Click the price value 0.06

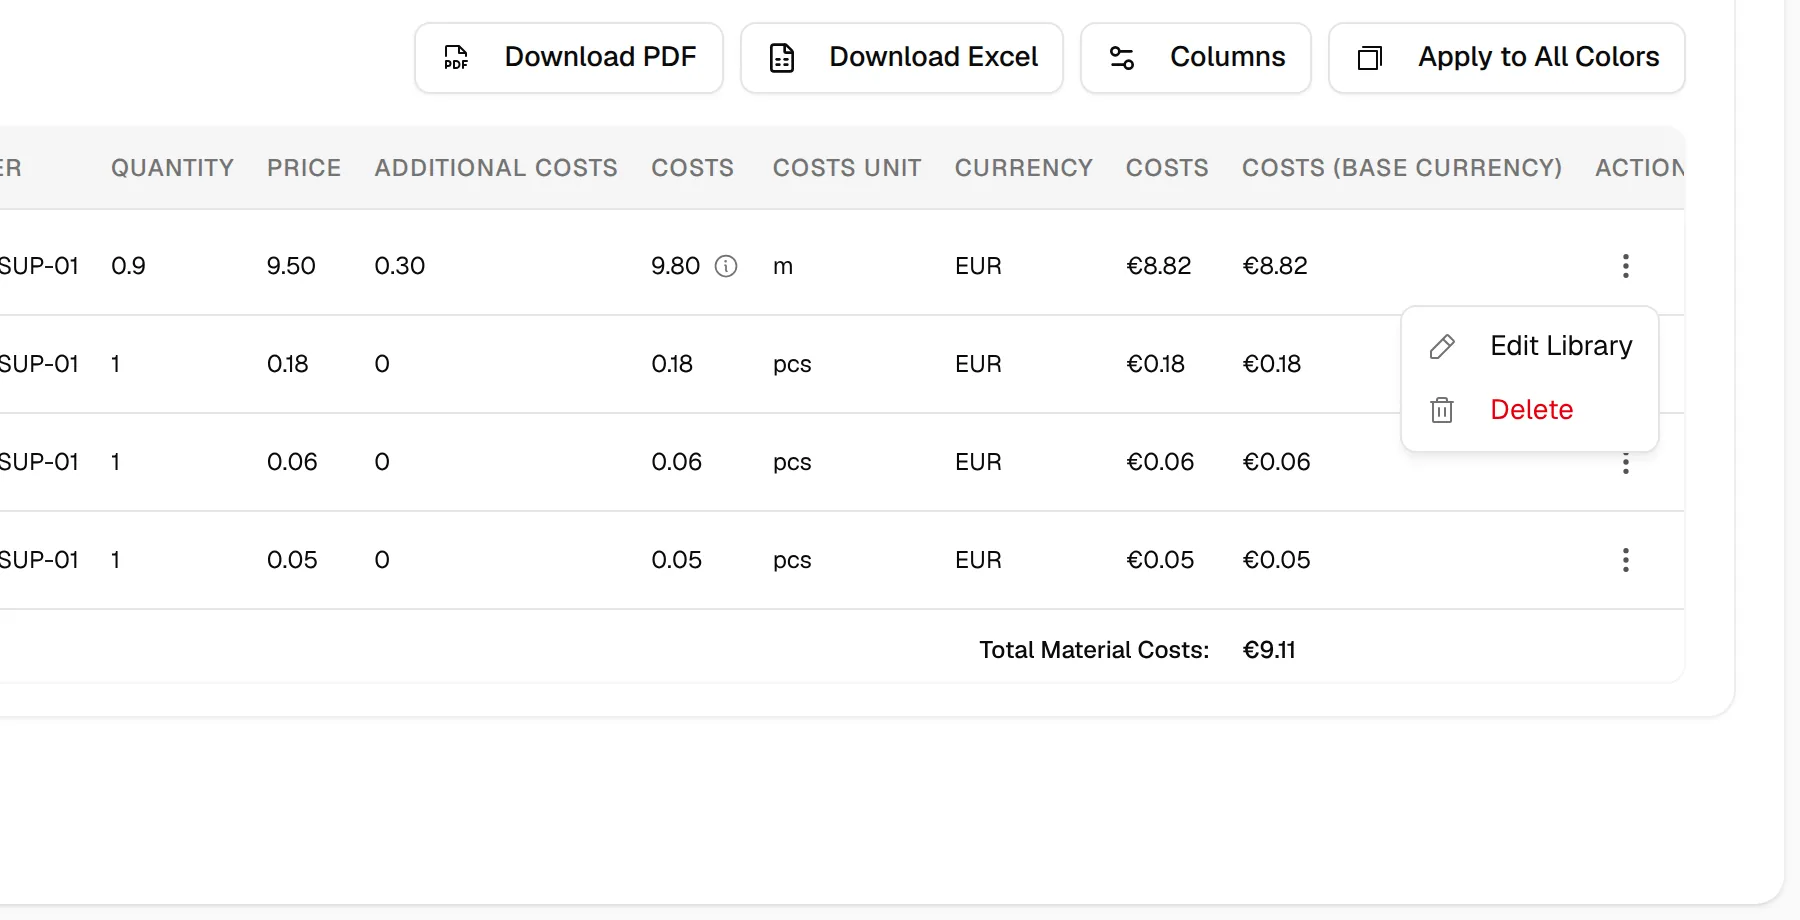click(x=292, y=462)
